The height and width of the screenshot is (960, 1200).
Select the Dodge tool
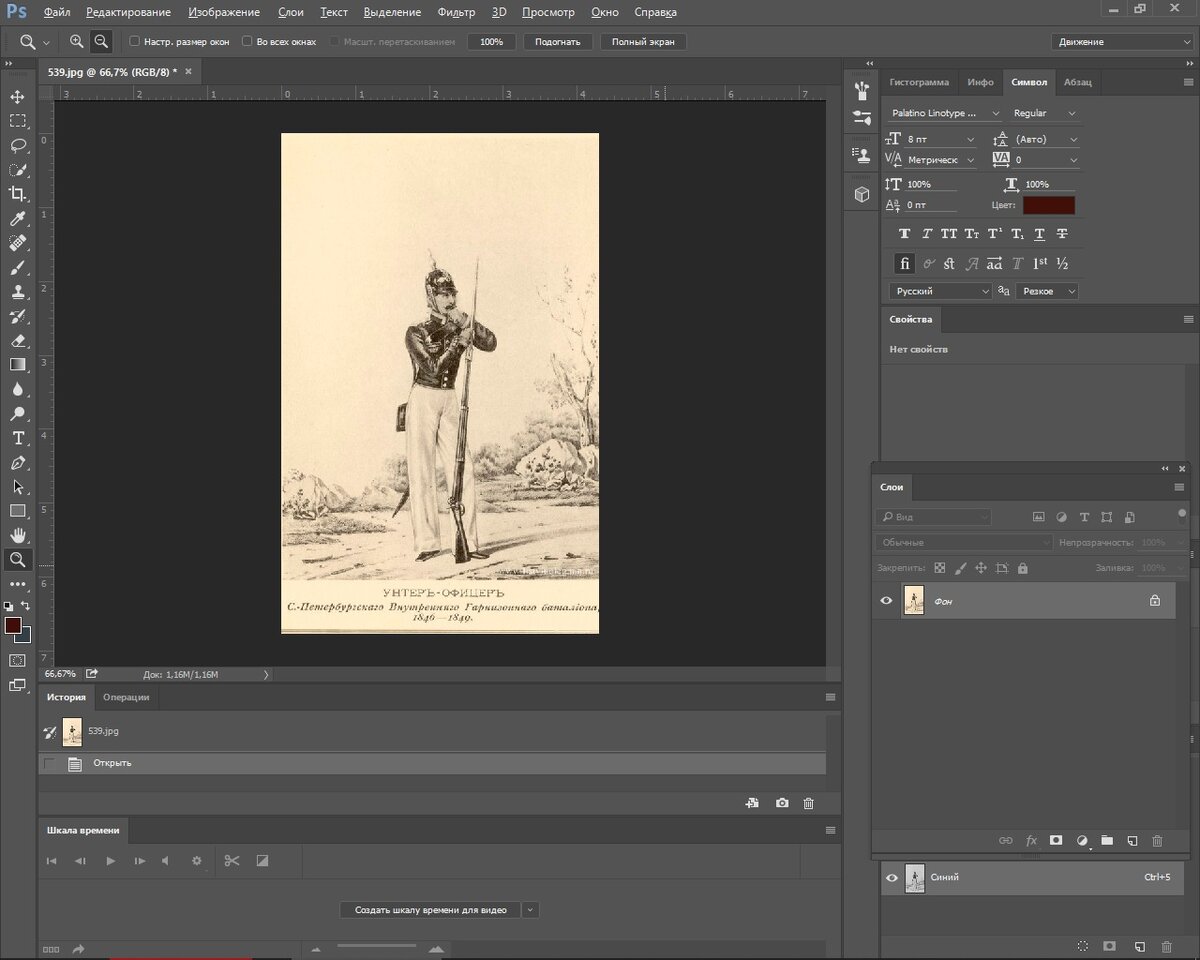click(x=17, y=414)
